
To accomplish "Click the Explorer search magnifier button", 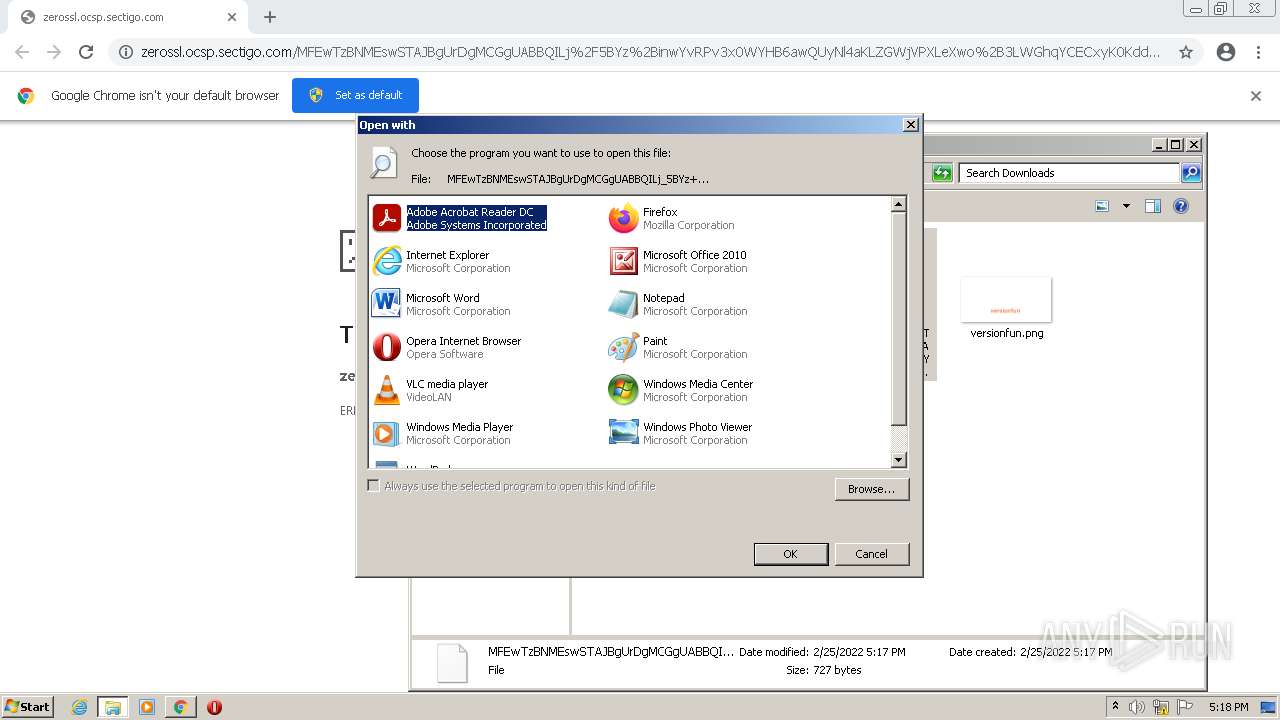I will coord(1190,173).
